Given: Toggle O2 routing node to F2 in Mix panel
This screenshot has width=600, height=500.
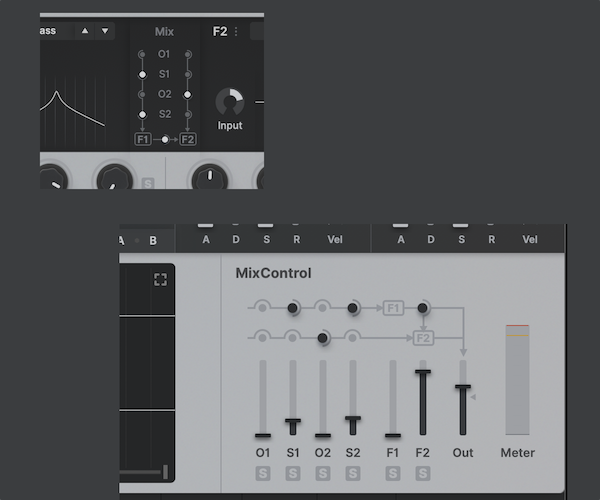Looking at the screenshot, I should 187,94.
